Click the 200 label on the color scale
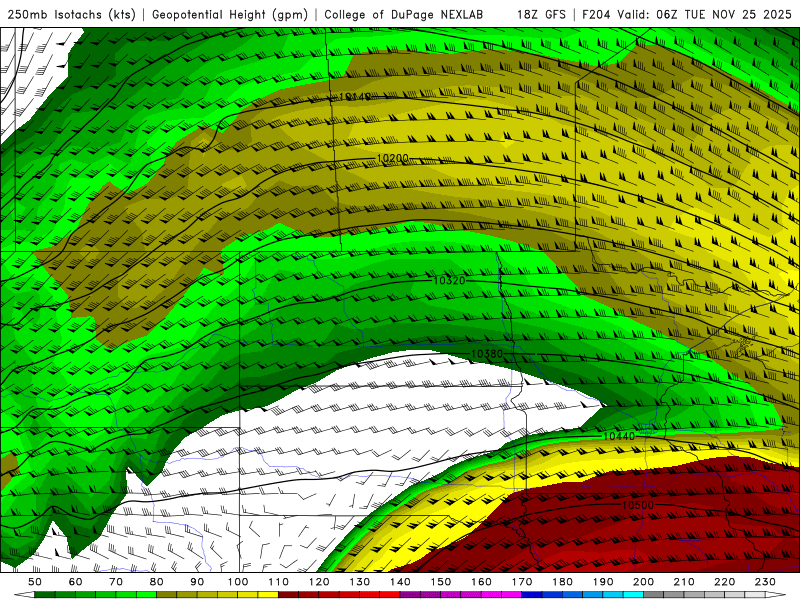Screen dimensions: 800x600 [x=643, y=582]
